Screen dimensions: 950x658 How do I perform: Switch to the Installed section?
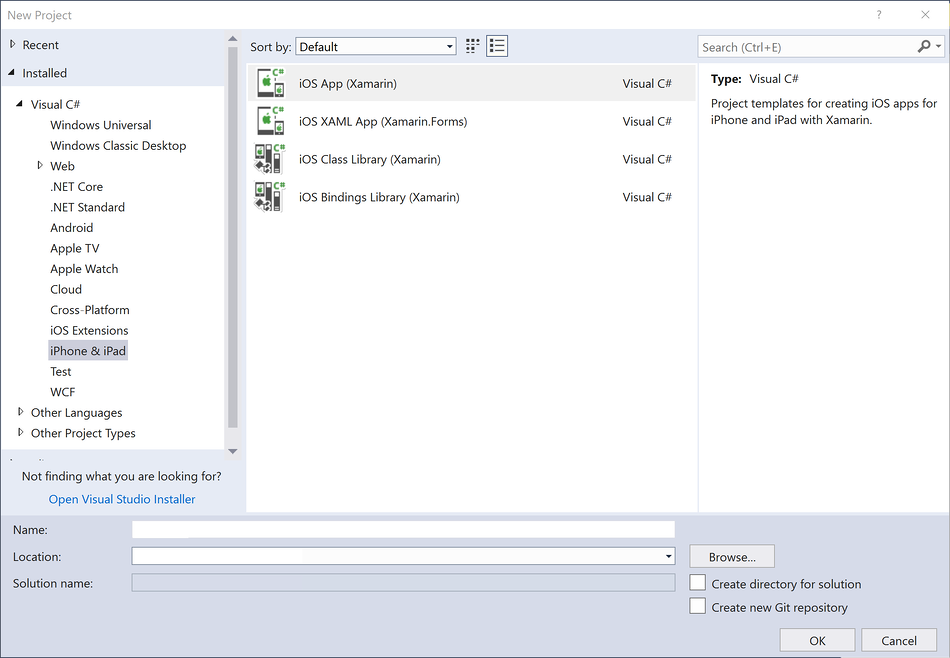tap(46, 72)
